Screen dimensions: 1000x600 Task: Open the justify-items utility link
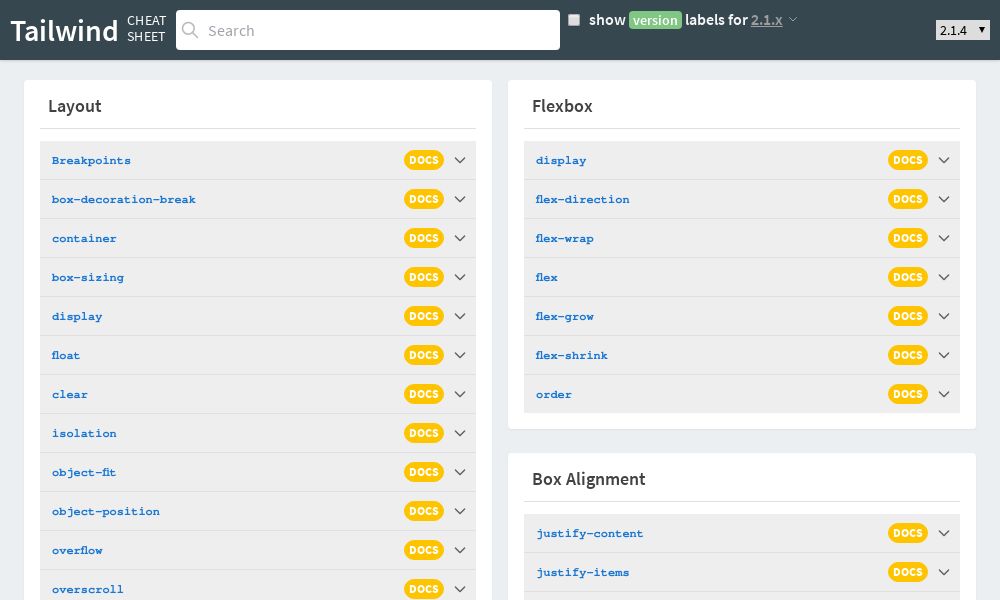point(583,572)
